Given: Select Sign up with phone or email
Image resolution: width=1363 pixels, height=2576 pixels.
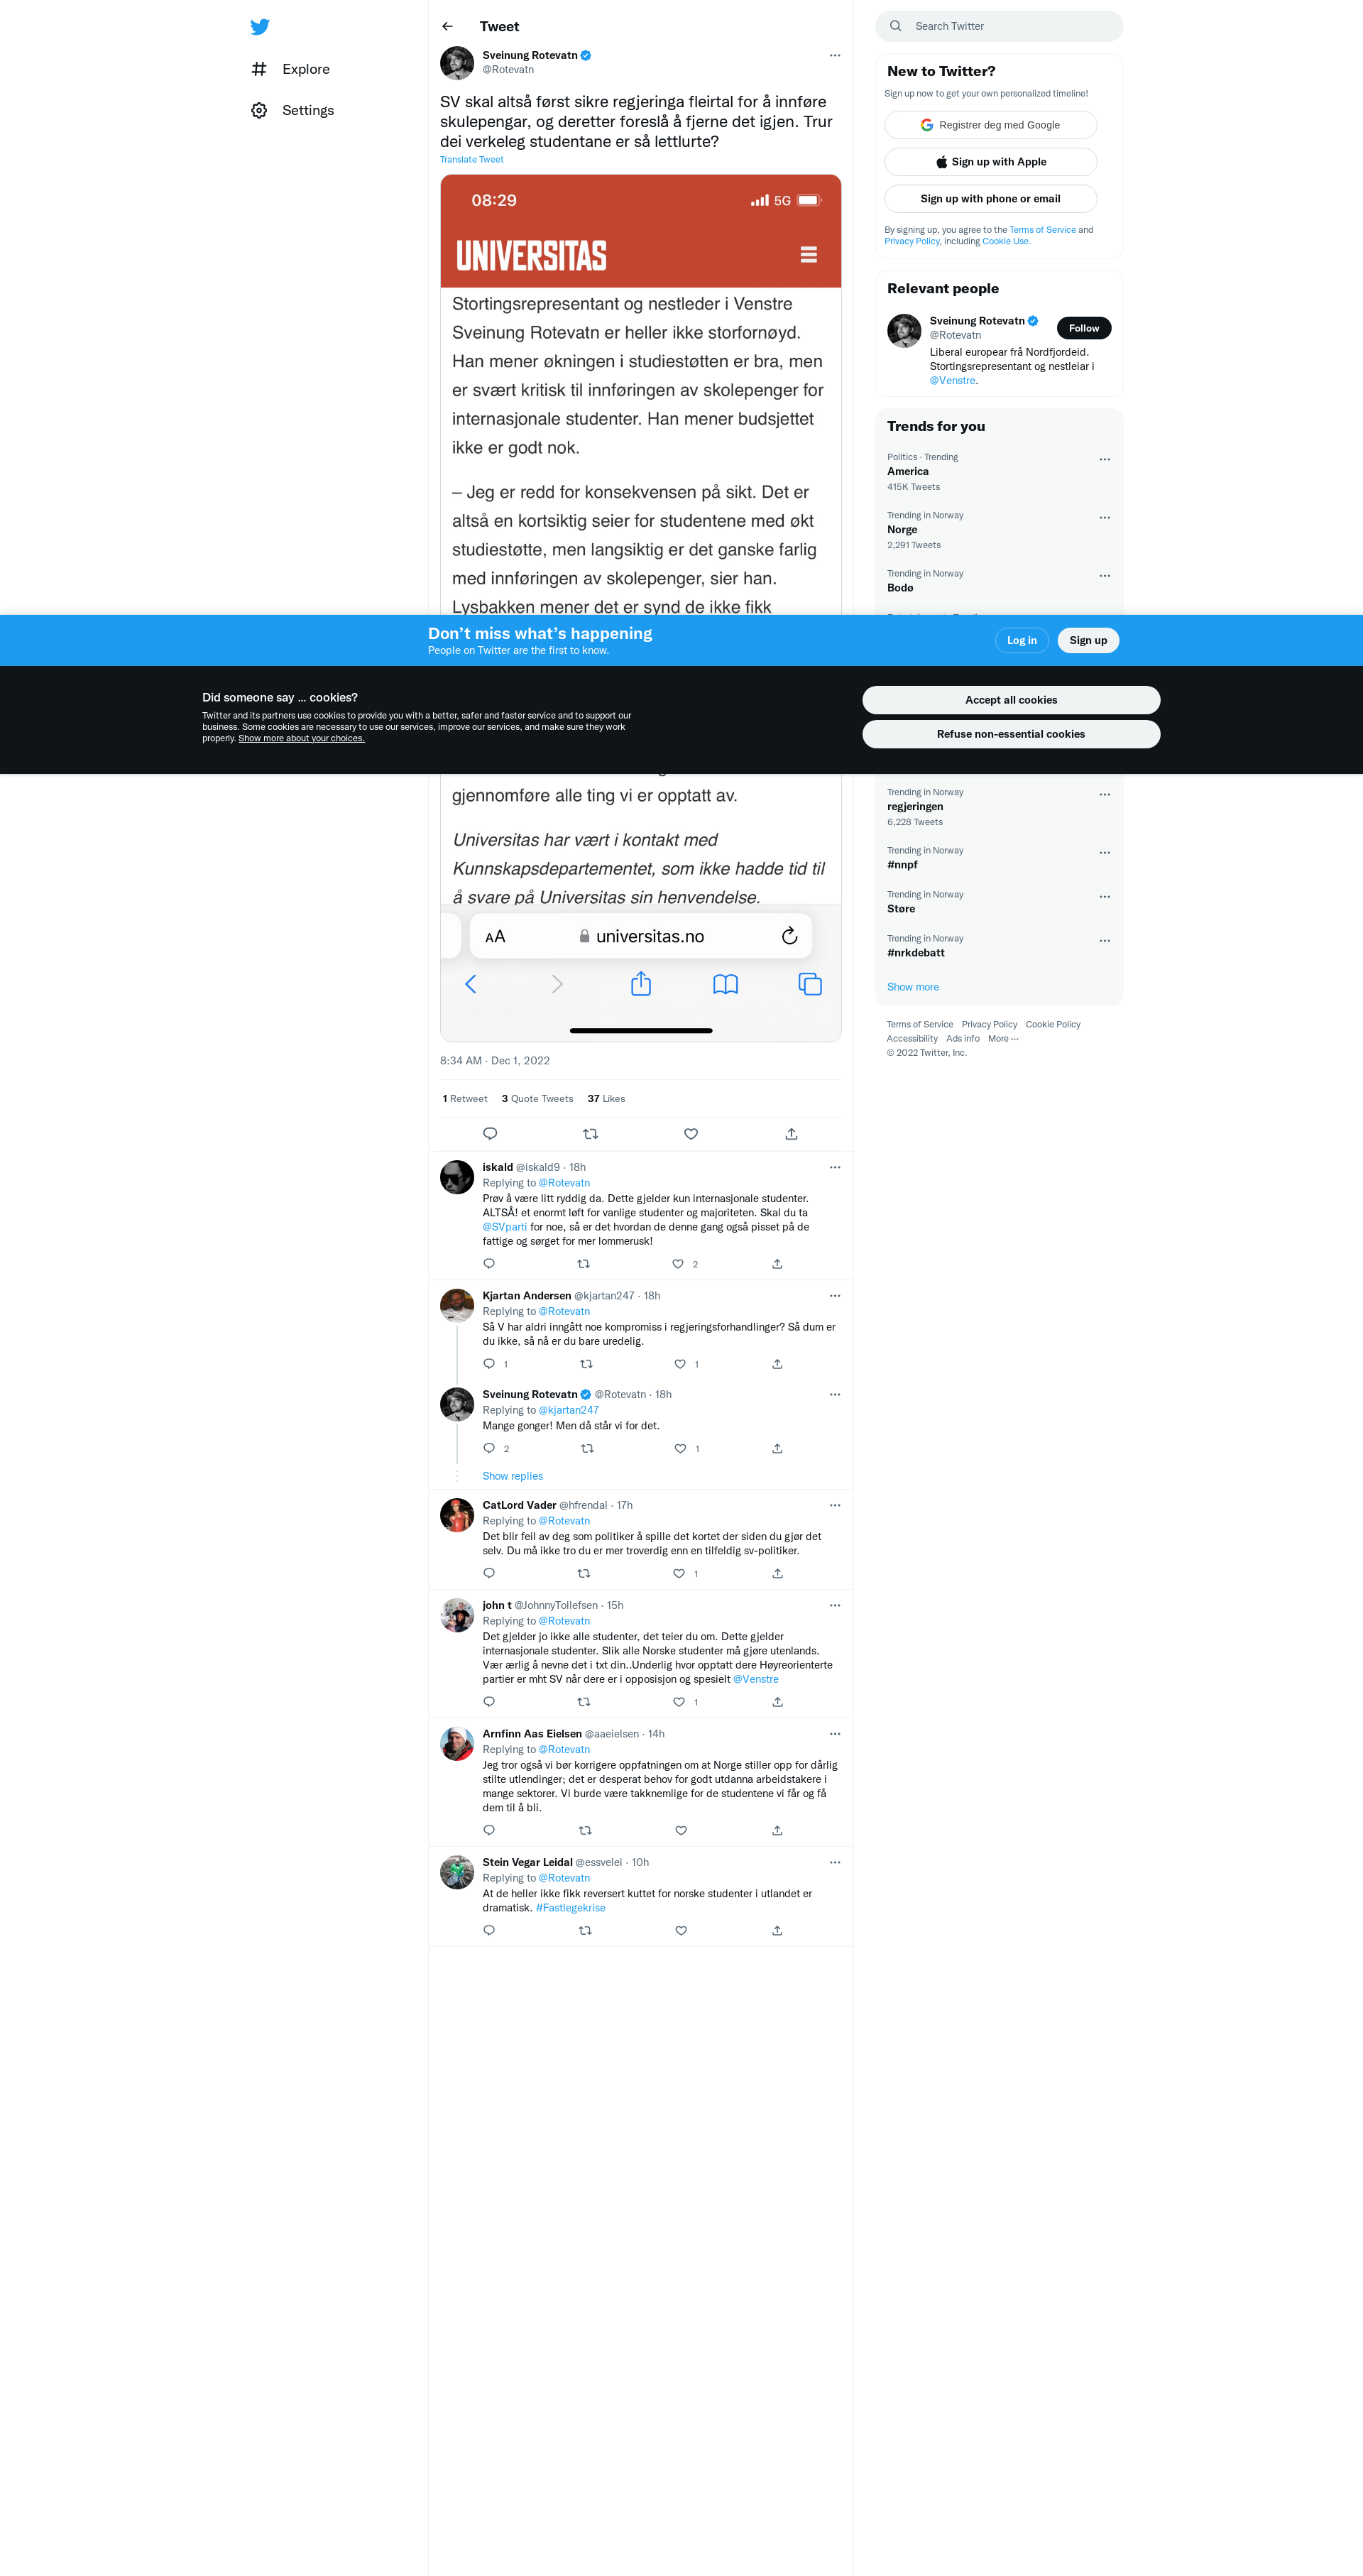Looking at the screenshot, I should point(990,199).
